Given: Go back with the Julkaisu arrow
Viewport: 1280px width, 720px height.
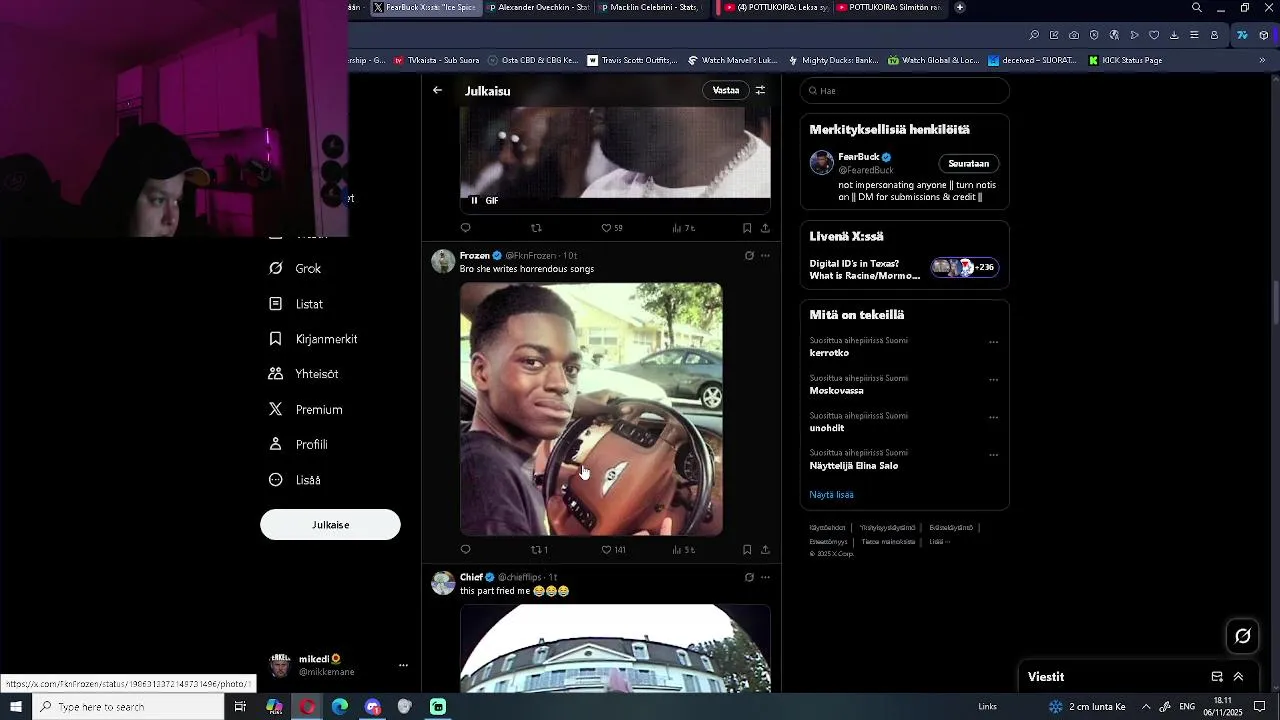Looking at the screenshot, I should point(437,90).
